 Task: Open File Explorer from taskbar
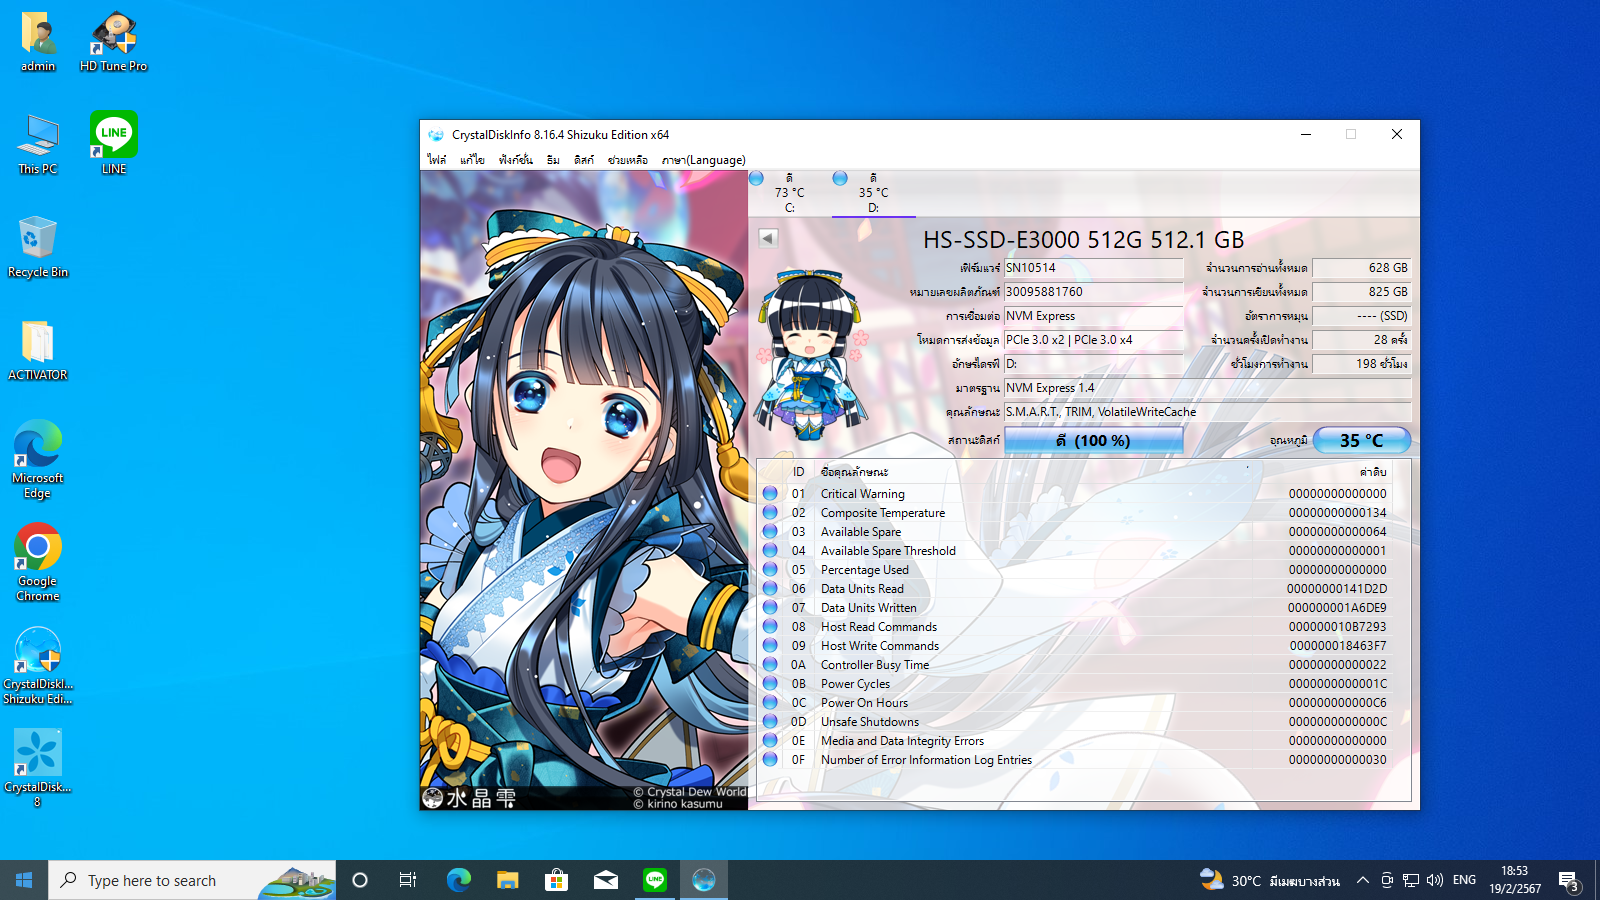[x=507, y=880]
